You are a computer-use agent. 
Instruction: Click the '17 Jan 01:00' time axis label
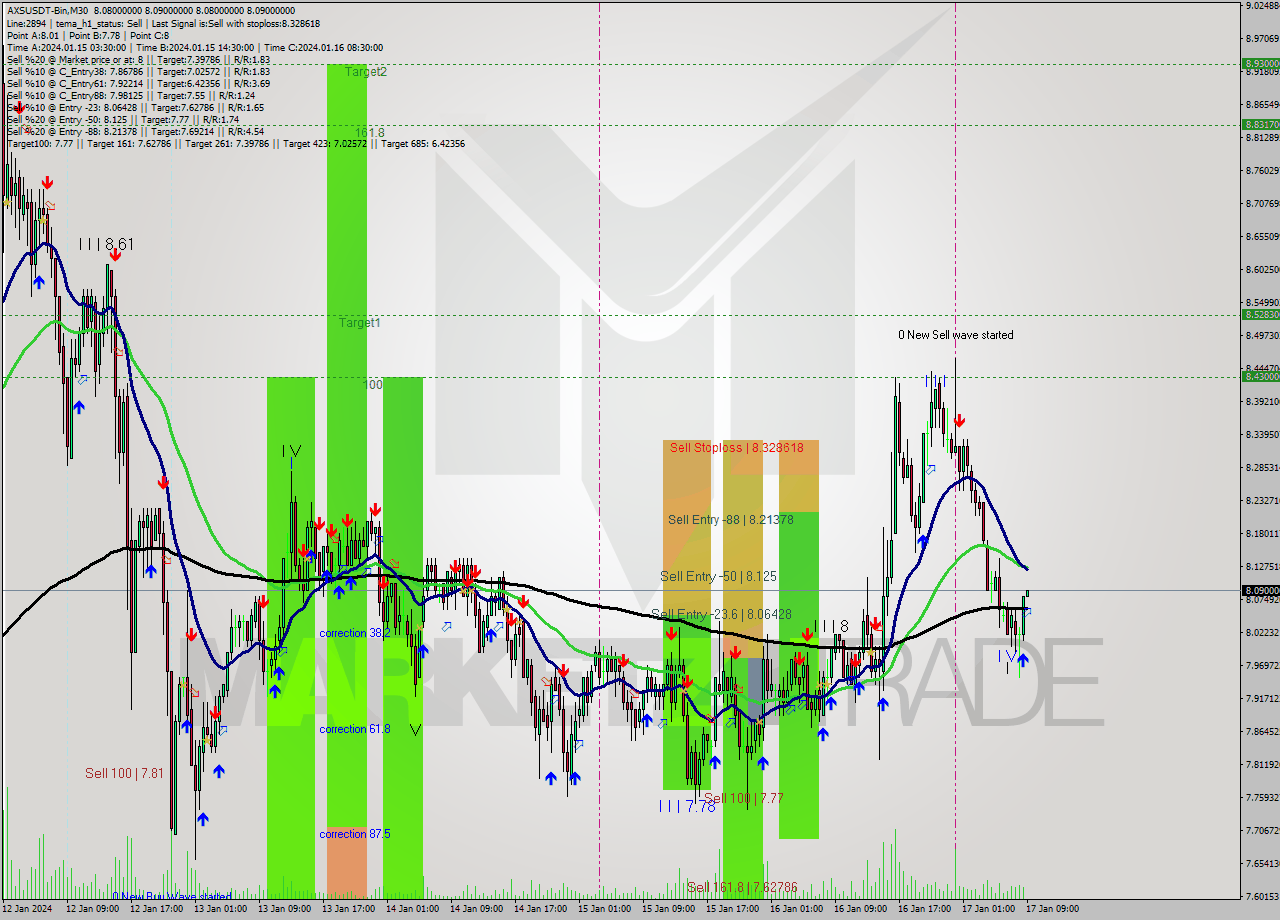point(989,909)
